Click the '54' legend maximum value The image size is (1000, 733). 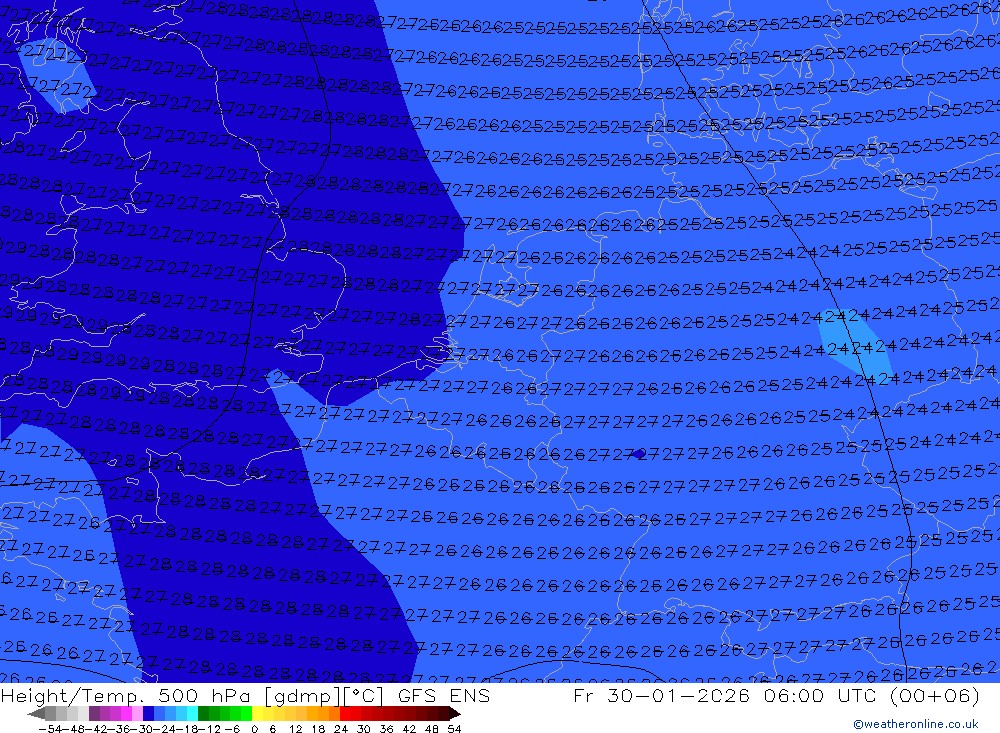pyautogui.click(x=454, y=729)
